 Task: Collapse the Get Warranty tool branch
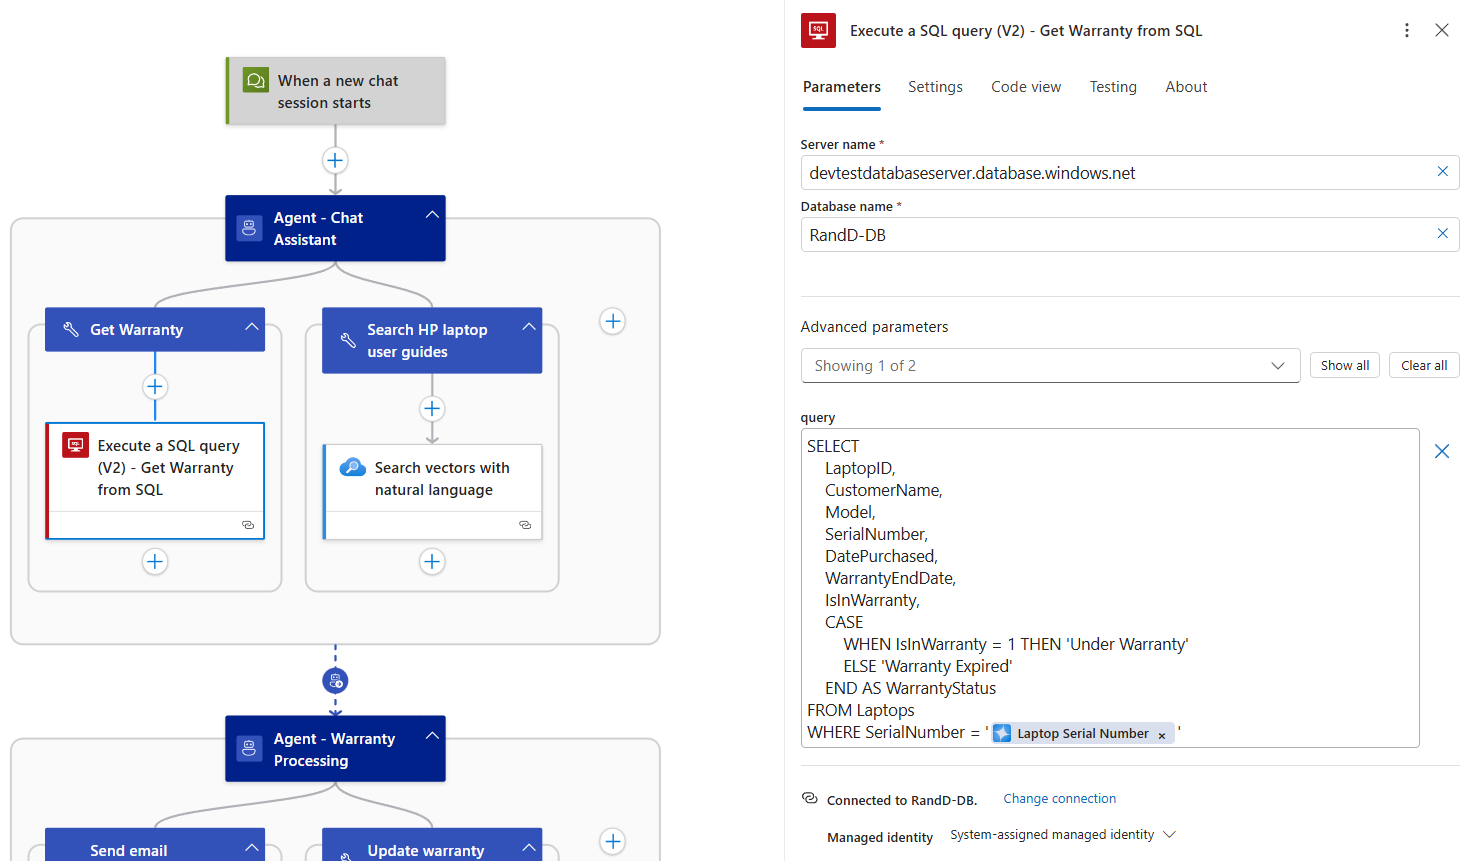[252, 327]
